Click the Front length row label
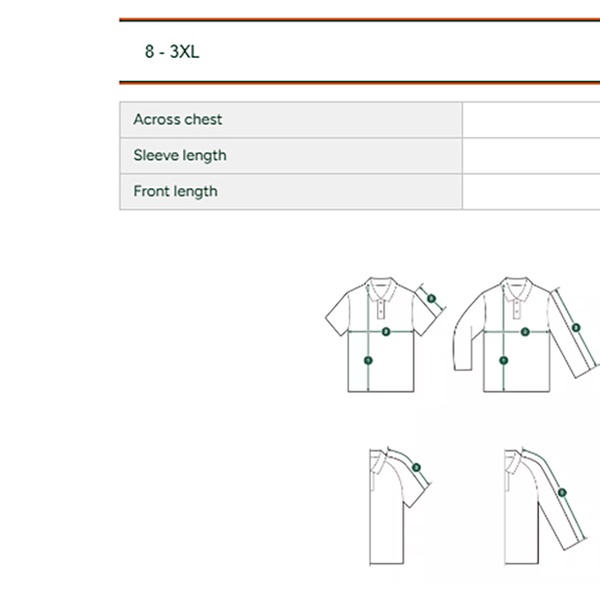This screenshot has height=600, width=600. [175, 192]
